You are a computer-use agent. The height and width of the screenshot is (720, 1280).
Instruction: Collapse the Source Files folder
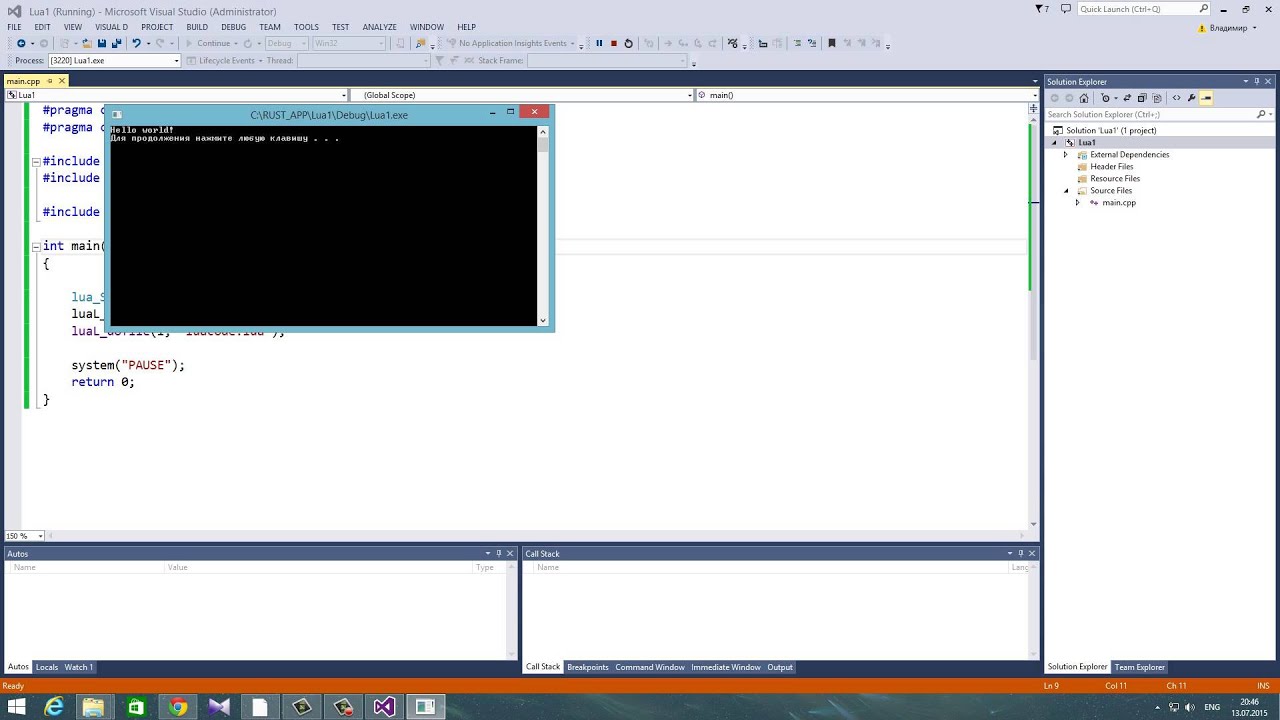(x=1065, y=191)
